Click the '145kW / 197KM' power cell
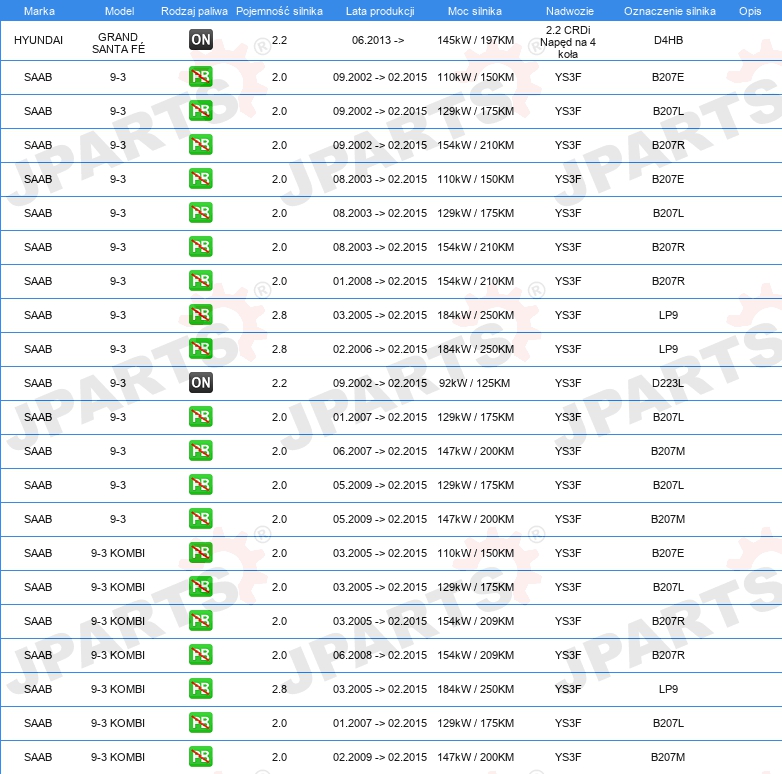The width and height of the screenshot is (782, 774). click(475, 40)
